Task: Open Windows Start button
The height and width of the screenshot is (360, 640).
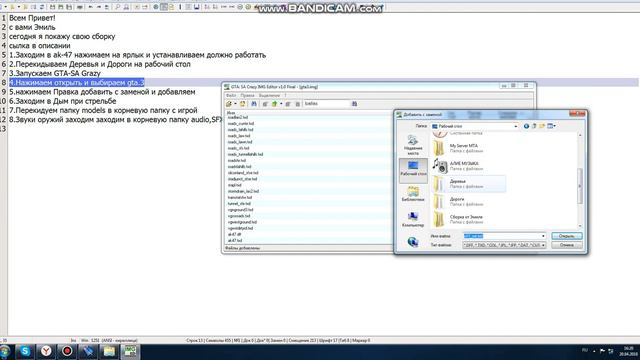Action: tap(5, 351)
